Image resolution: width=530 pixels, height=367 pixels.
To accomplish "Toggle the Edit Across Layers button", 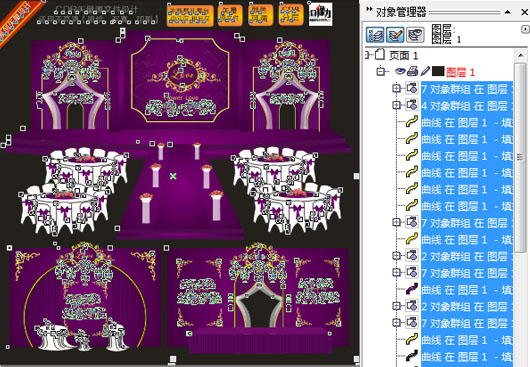I will click(395, 35).
